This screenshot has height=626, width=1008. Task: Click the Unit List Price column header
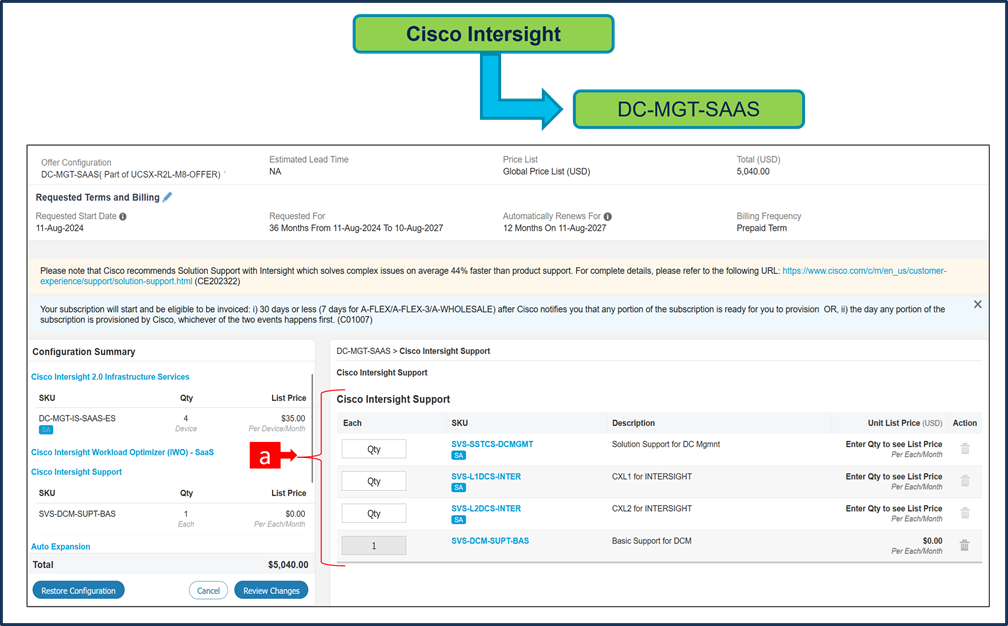pyautogui.click(x=904, y=423)
